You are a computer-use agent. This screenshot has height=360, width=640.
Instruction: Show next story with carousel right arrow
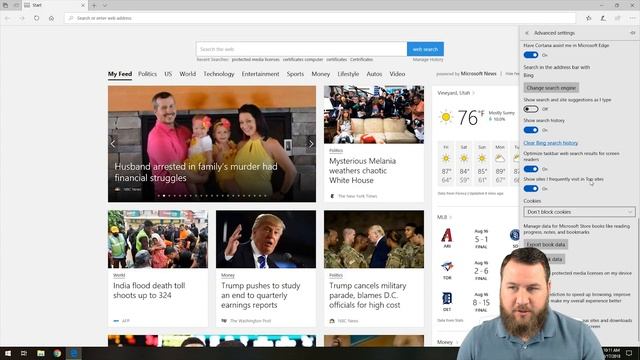(311, 144)
